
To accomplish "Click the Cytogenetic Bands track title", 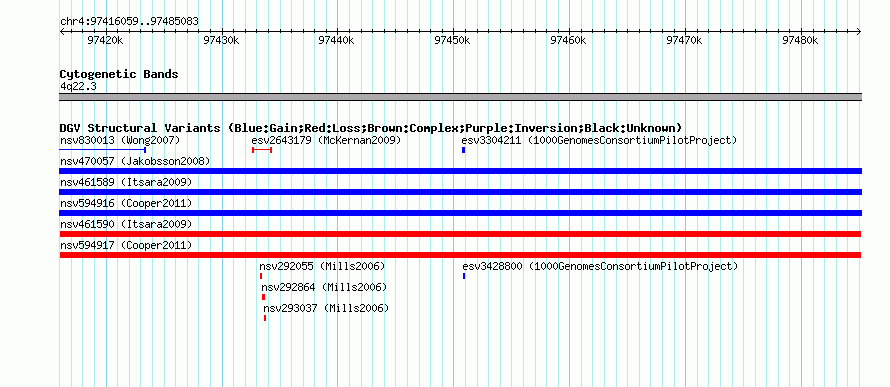I will click(x=119, y=74).
